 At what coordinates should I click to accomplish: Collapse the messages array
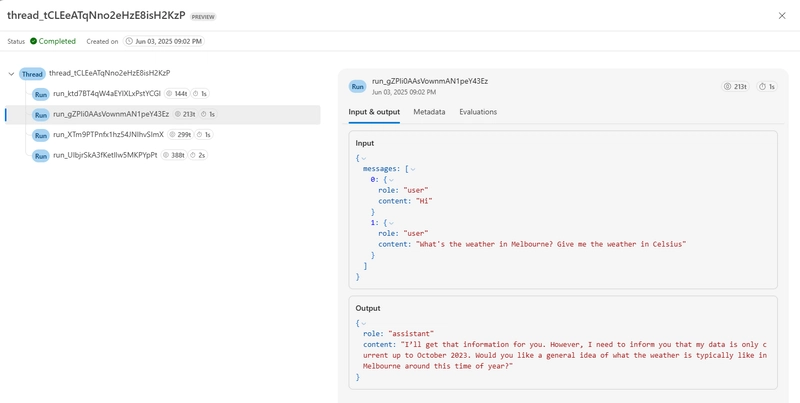pos(413,169)
